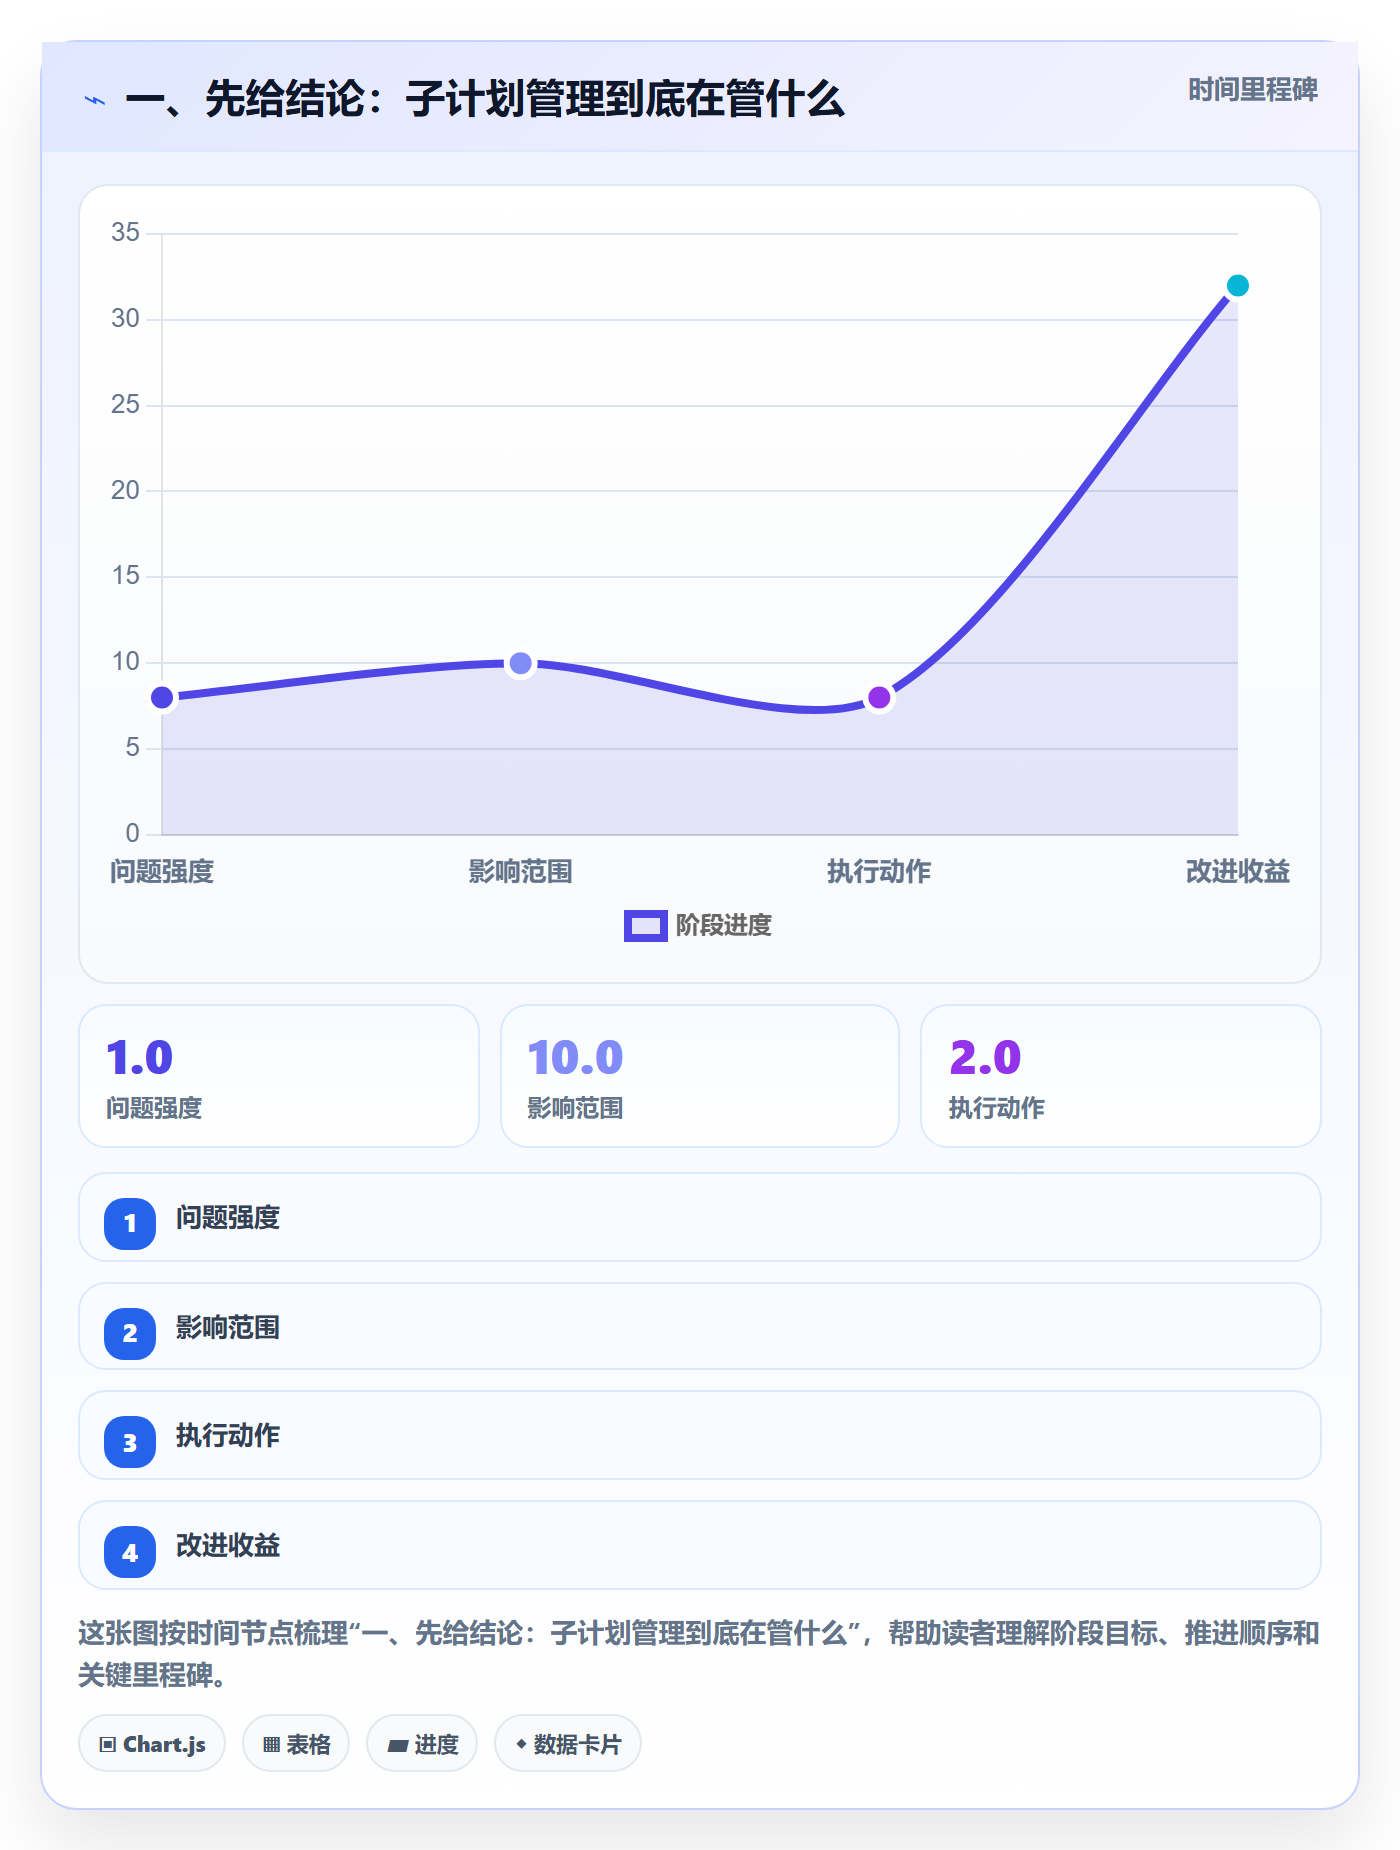Open the 数据卡片 tag
The image size is (1400, 1850).
tap(568, 1744)
